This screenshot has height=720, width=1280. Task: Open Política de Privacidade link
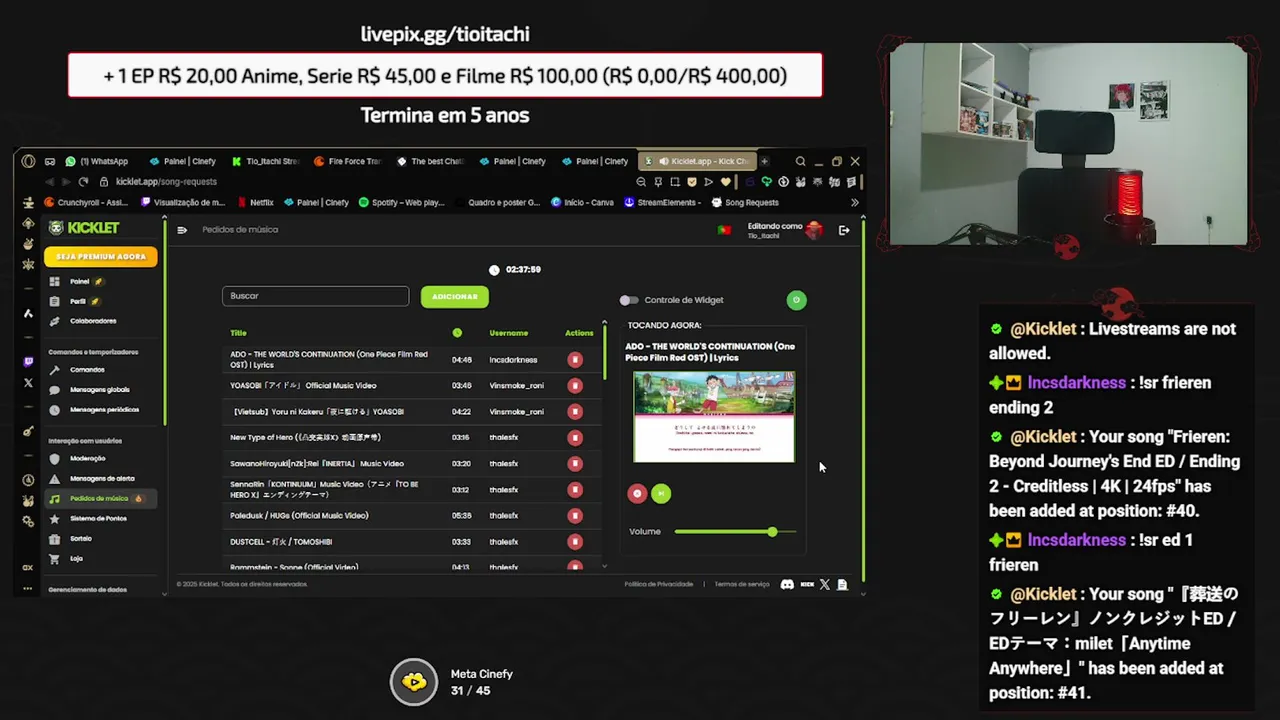click(x=659, y=584)
